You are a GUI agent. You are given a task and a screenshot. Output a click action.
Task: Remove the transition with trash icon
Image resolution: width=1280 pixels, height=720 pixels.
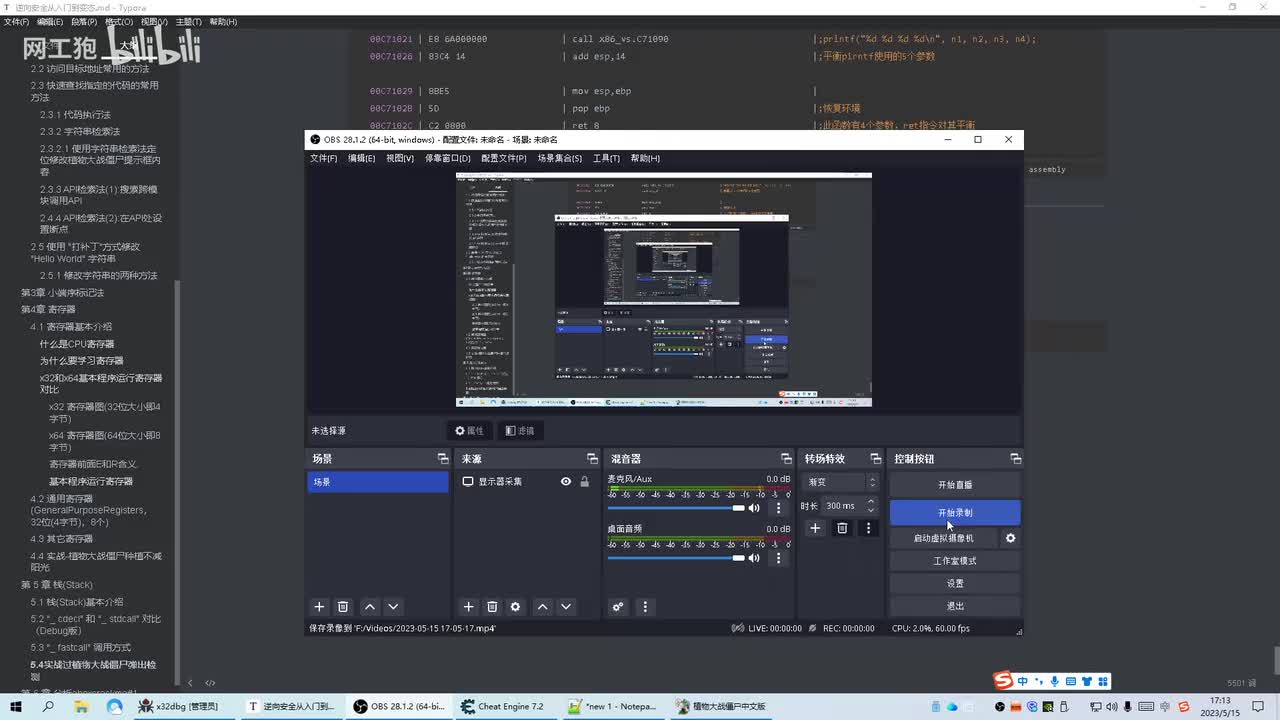(x=842, y=528)
